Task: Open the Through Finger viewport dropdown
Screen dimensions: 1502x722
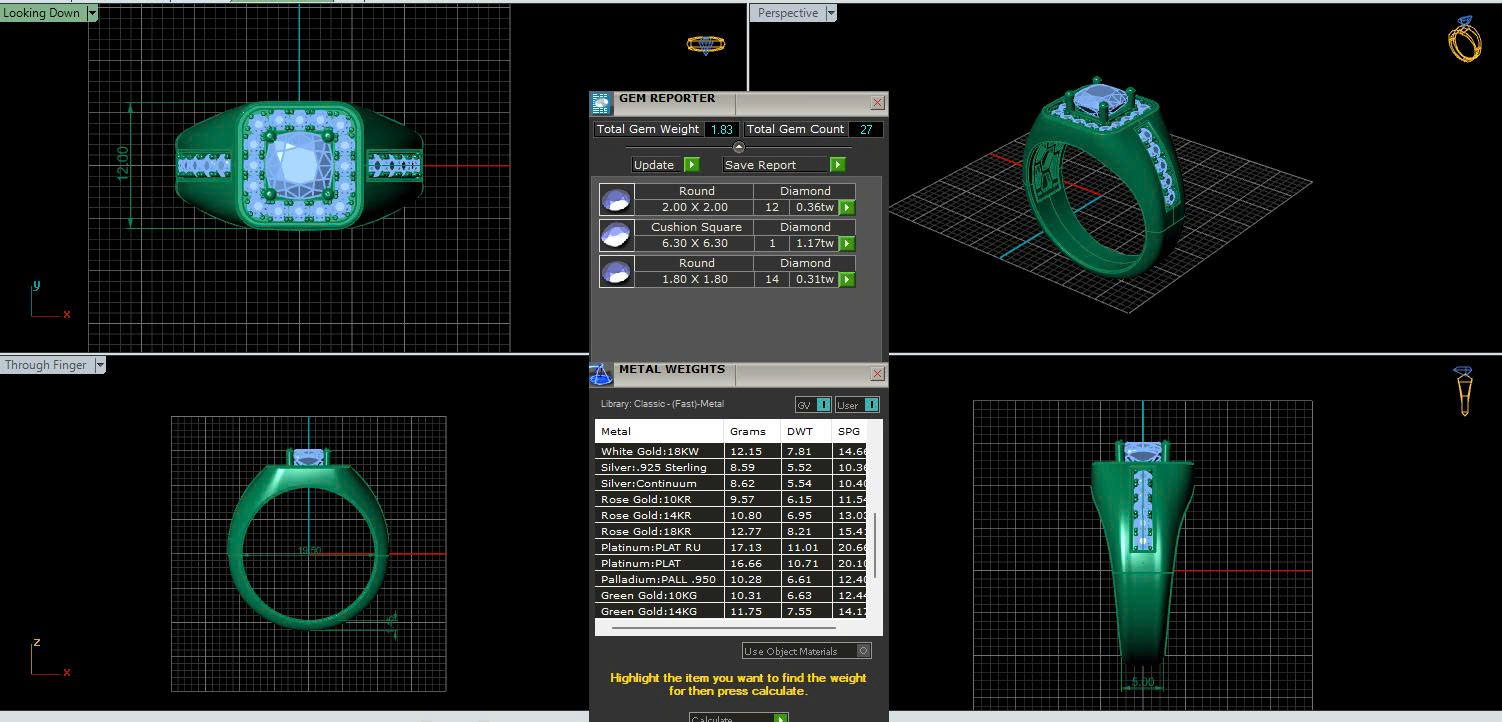Action: (x=99, y=365)
